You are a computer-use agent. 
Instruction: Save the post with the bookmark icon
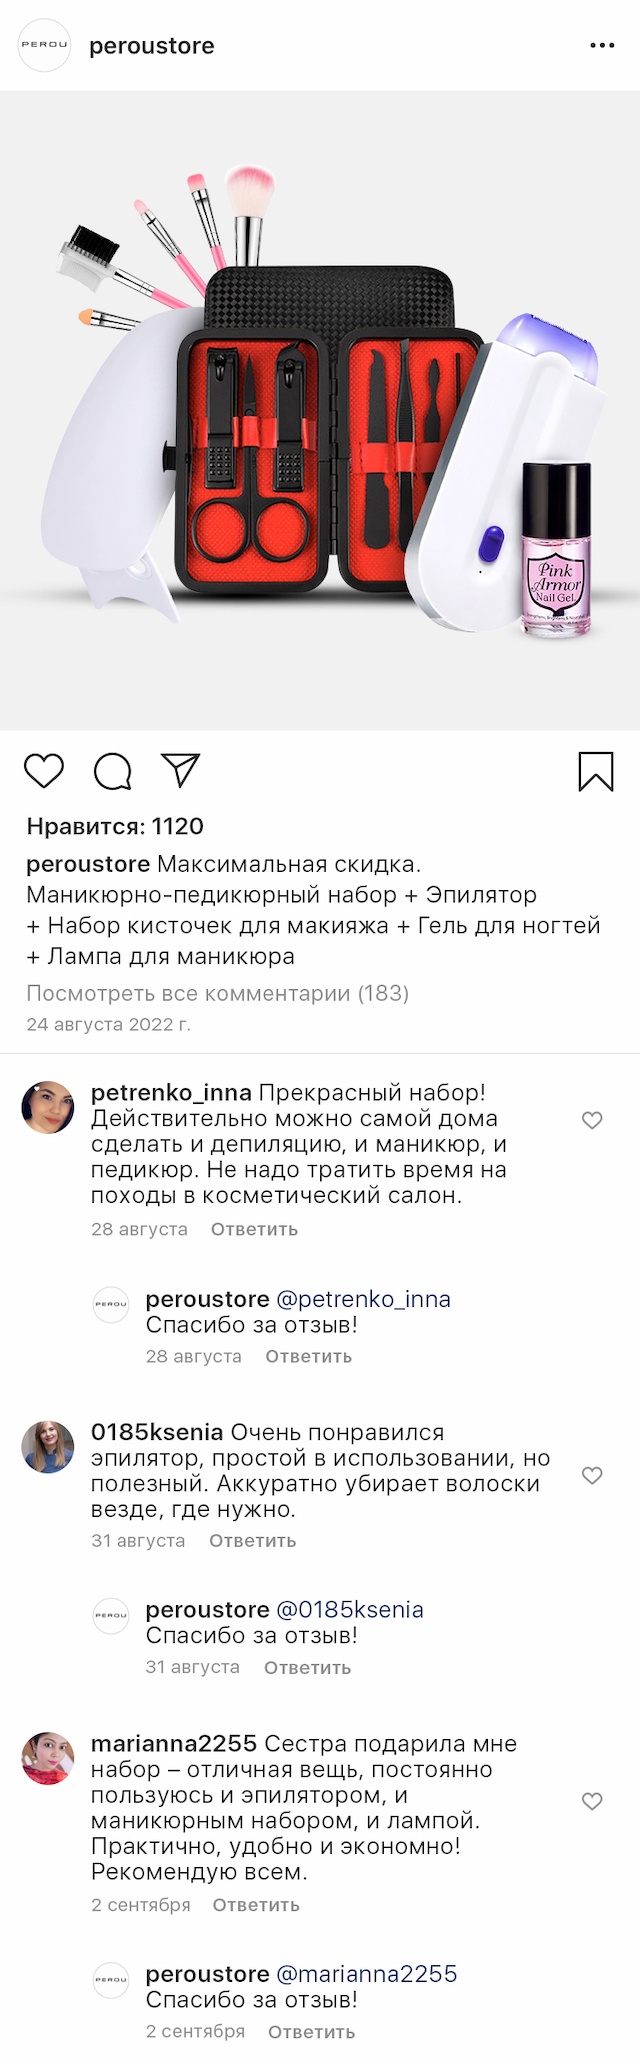point(596,771)
